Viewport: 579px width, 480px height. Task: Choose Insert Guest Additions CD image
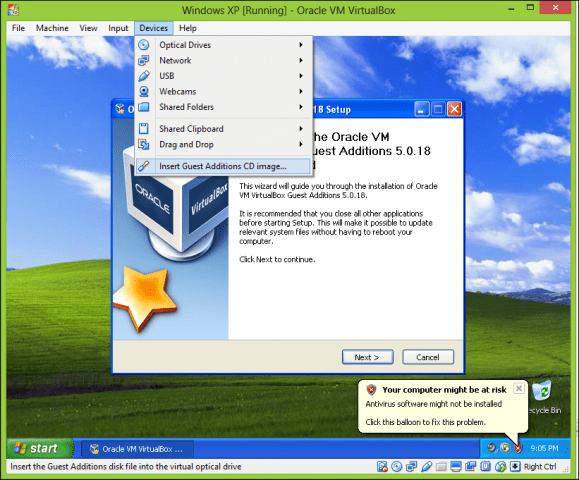point(223,166)
